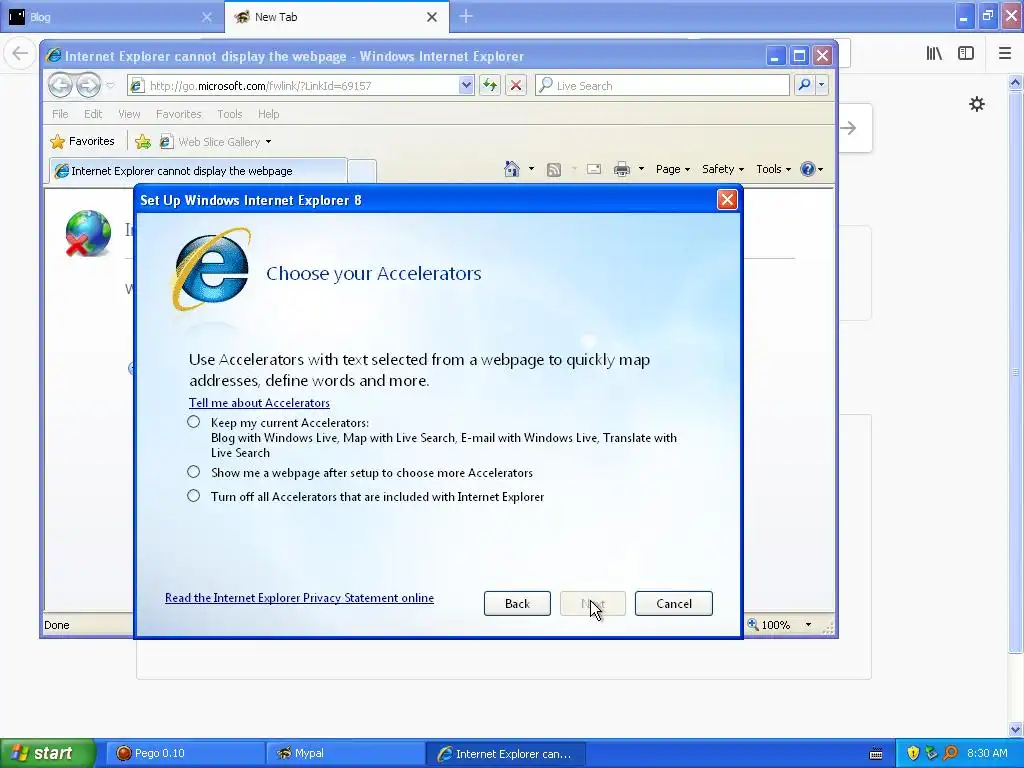Open Mypal library icon

(x=934, y=54)
